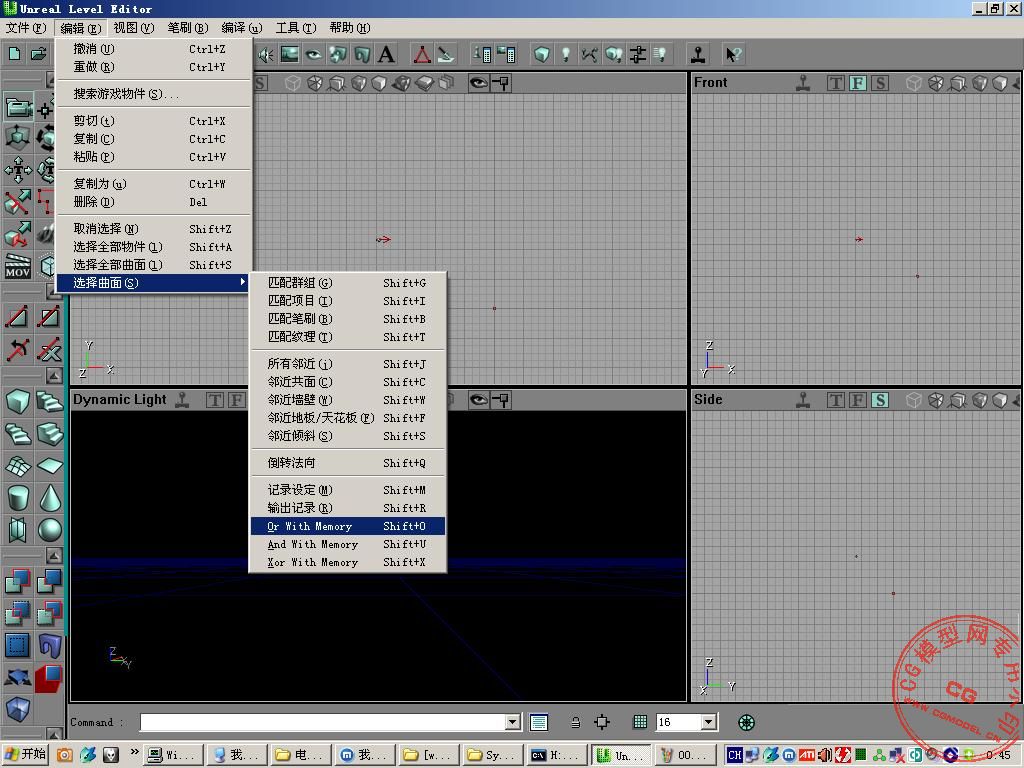The width and height of the screenshot is (1024, 768).
Task: Build a Spiral Staircase brush
Action: click(x=18, y=432)
